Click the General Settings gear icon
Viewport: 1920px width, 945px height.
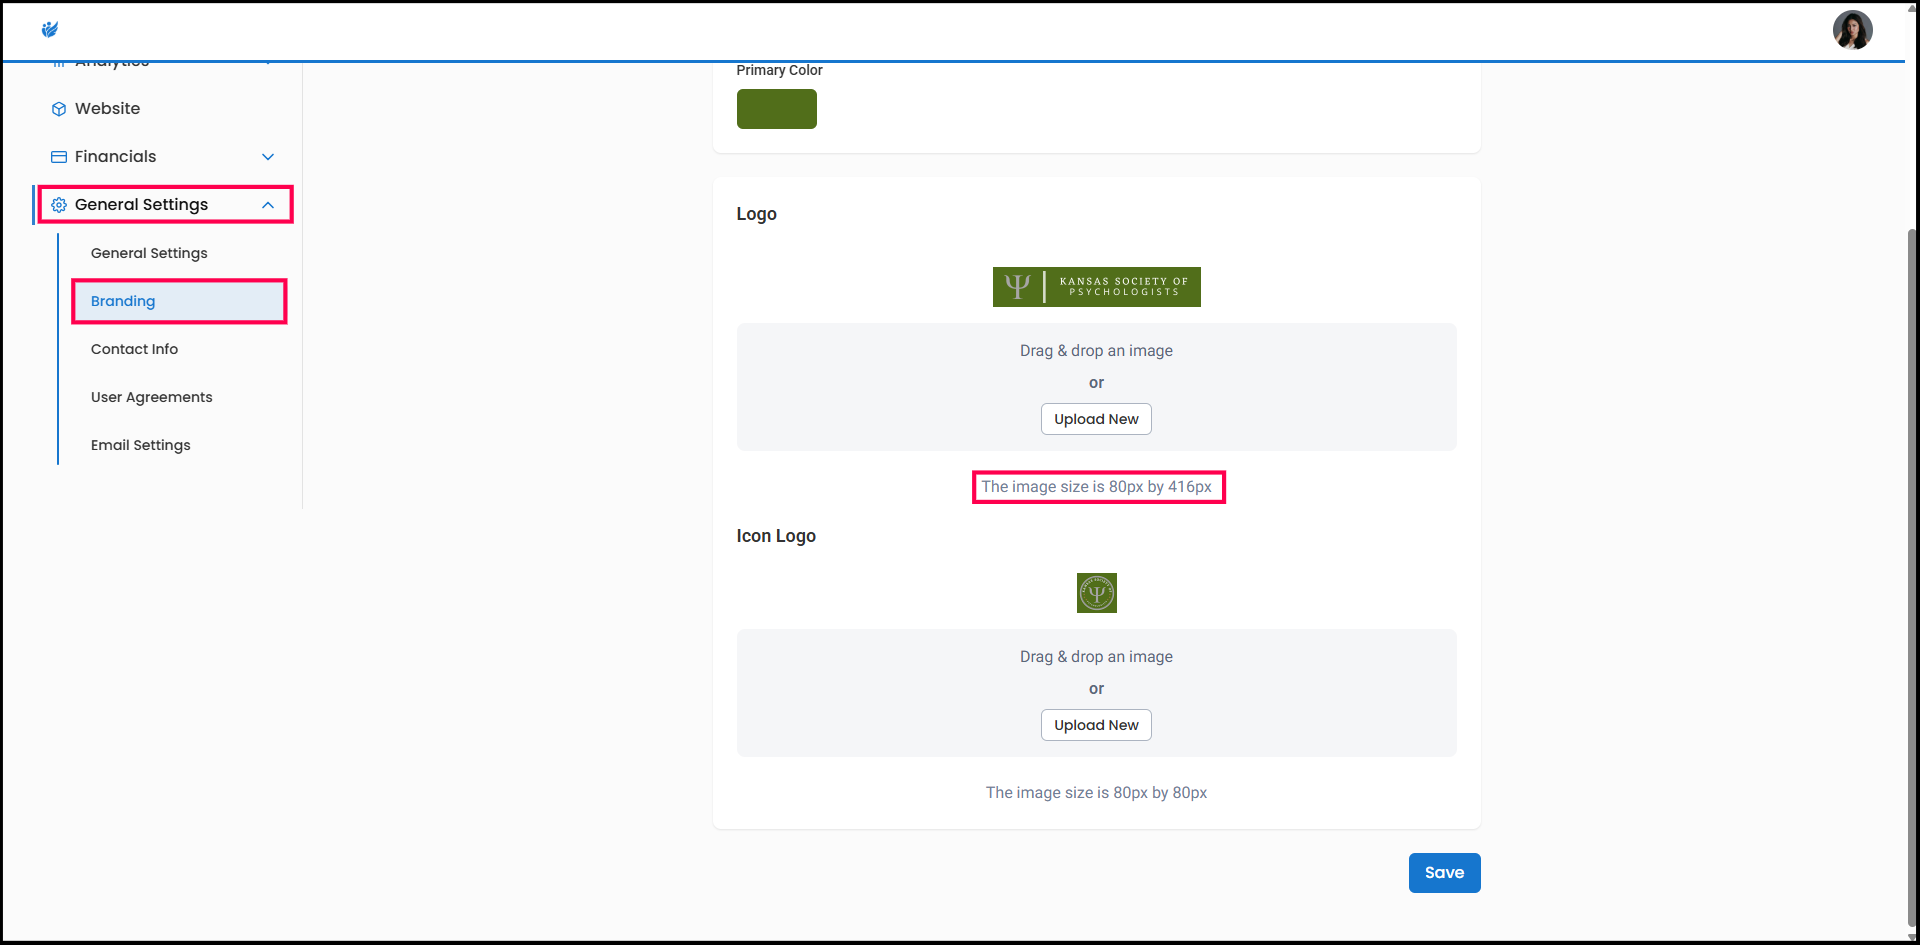tap(59, 205)
